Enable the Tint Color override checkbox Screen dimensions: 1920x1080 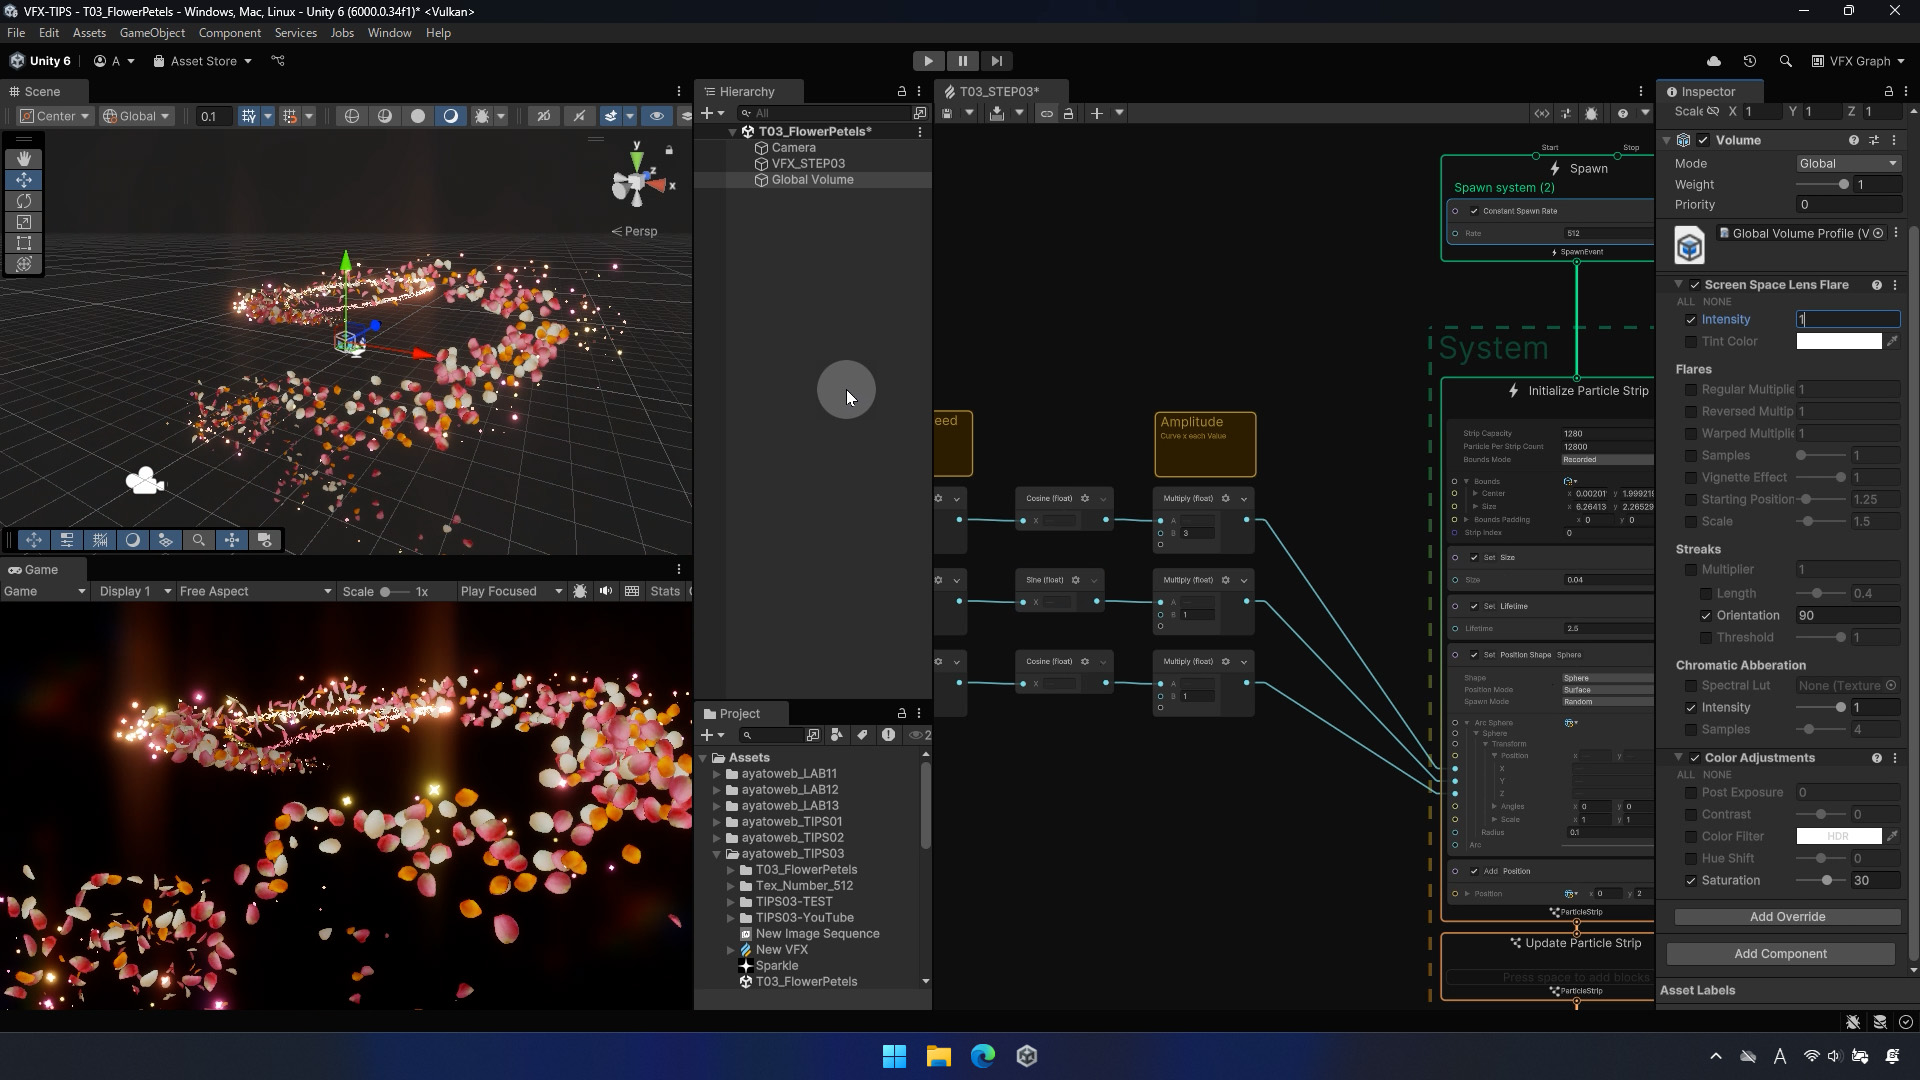pos(1691,342)
